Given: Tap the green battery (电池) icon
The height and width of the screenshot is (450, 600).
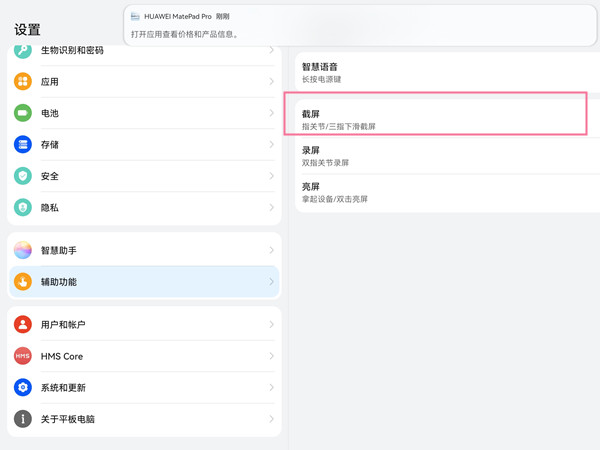Looking at the screenshot, I should 23,113.
